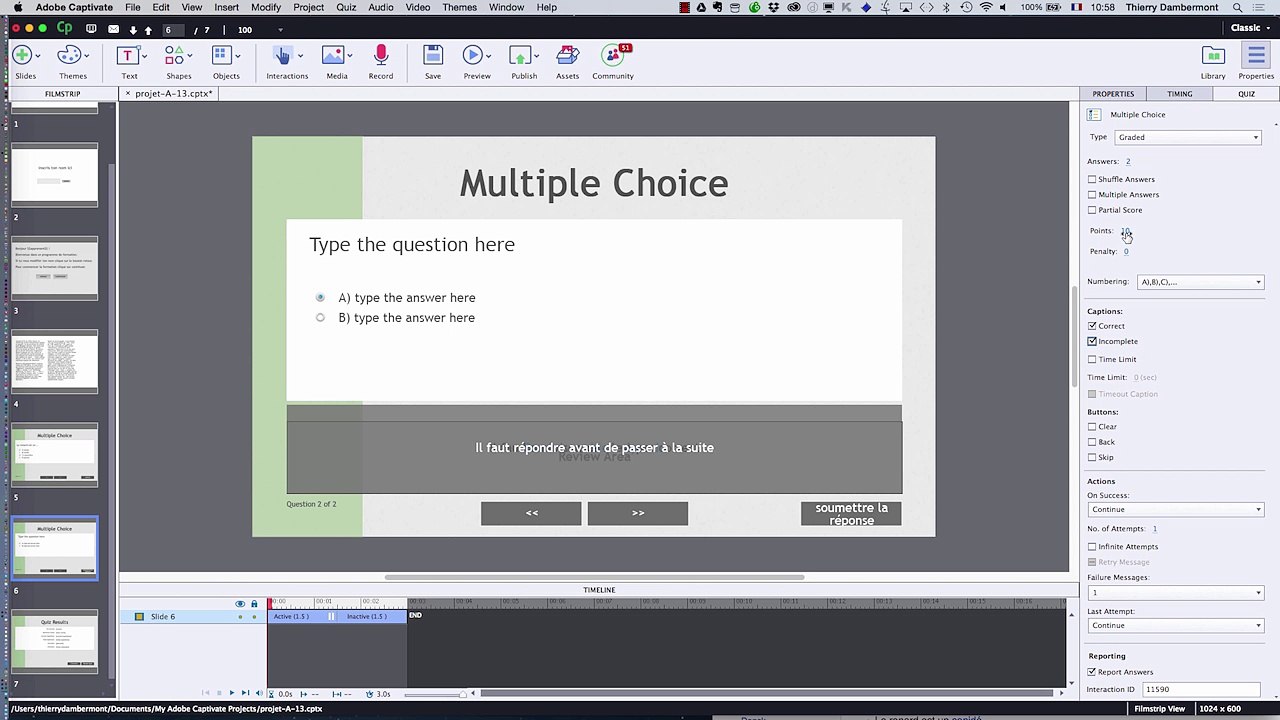Toggle the Properties panel icon
The height and width of the screenshot is (720, 1280).
(x=1256, y=55)
